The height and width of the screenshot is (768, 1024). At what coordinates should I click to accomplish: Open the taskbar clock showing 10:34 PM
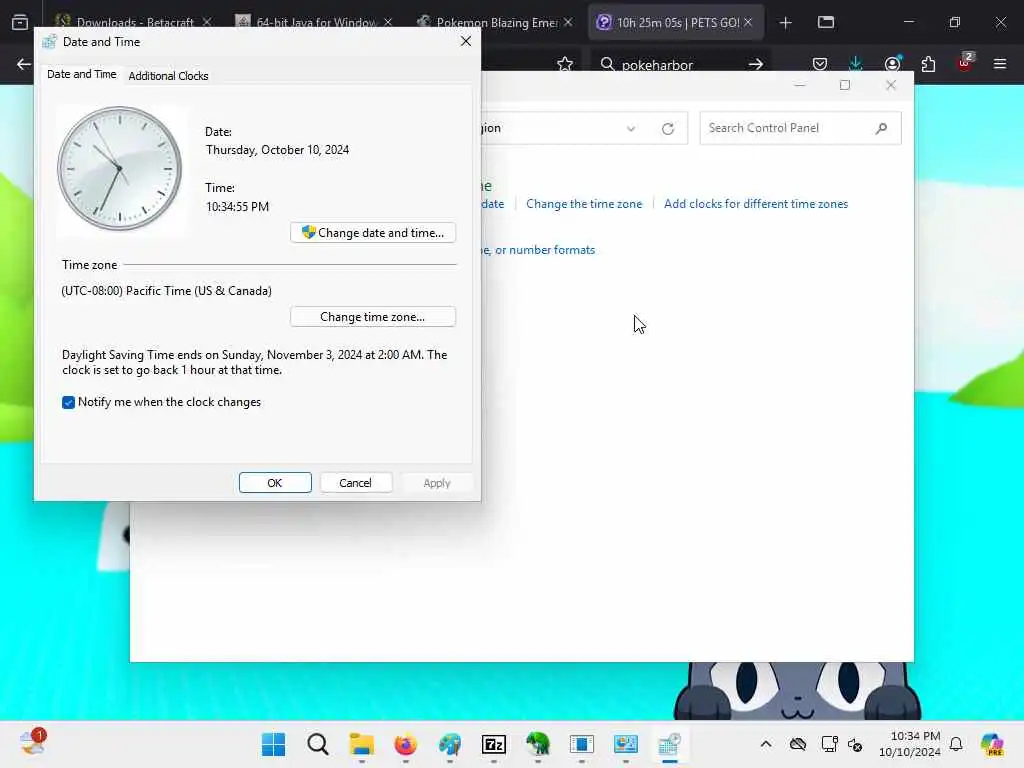click(909, 744)
